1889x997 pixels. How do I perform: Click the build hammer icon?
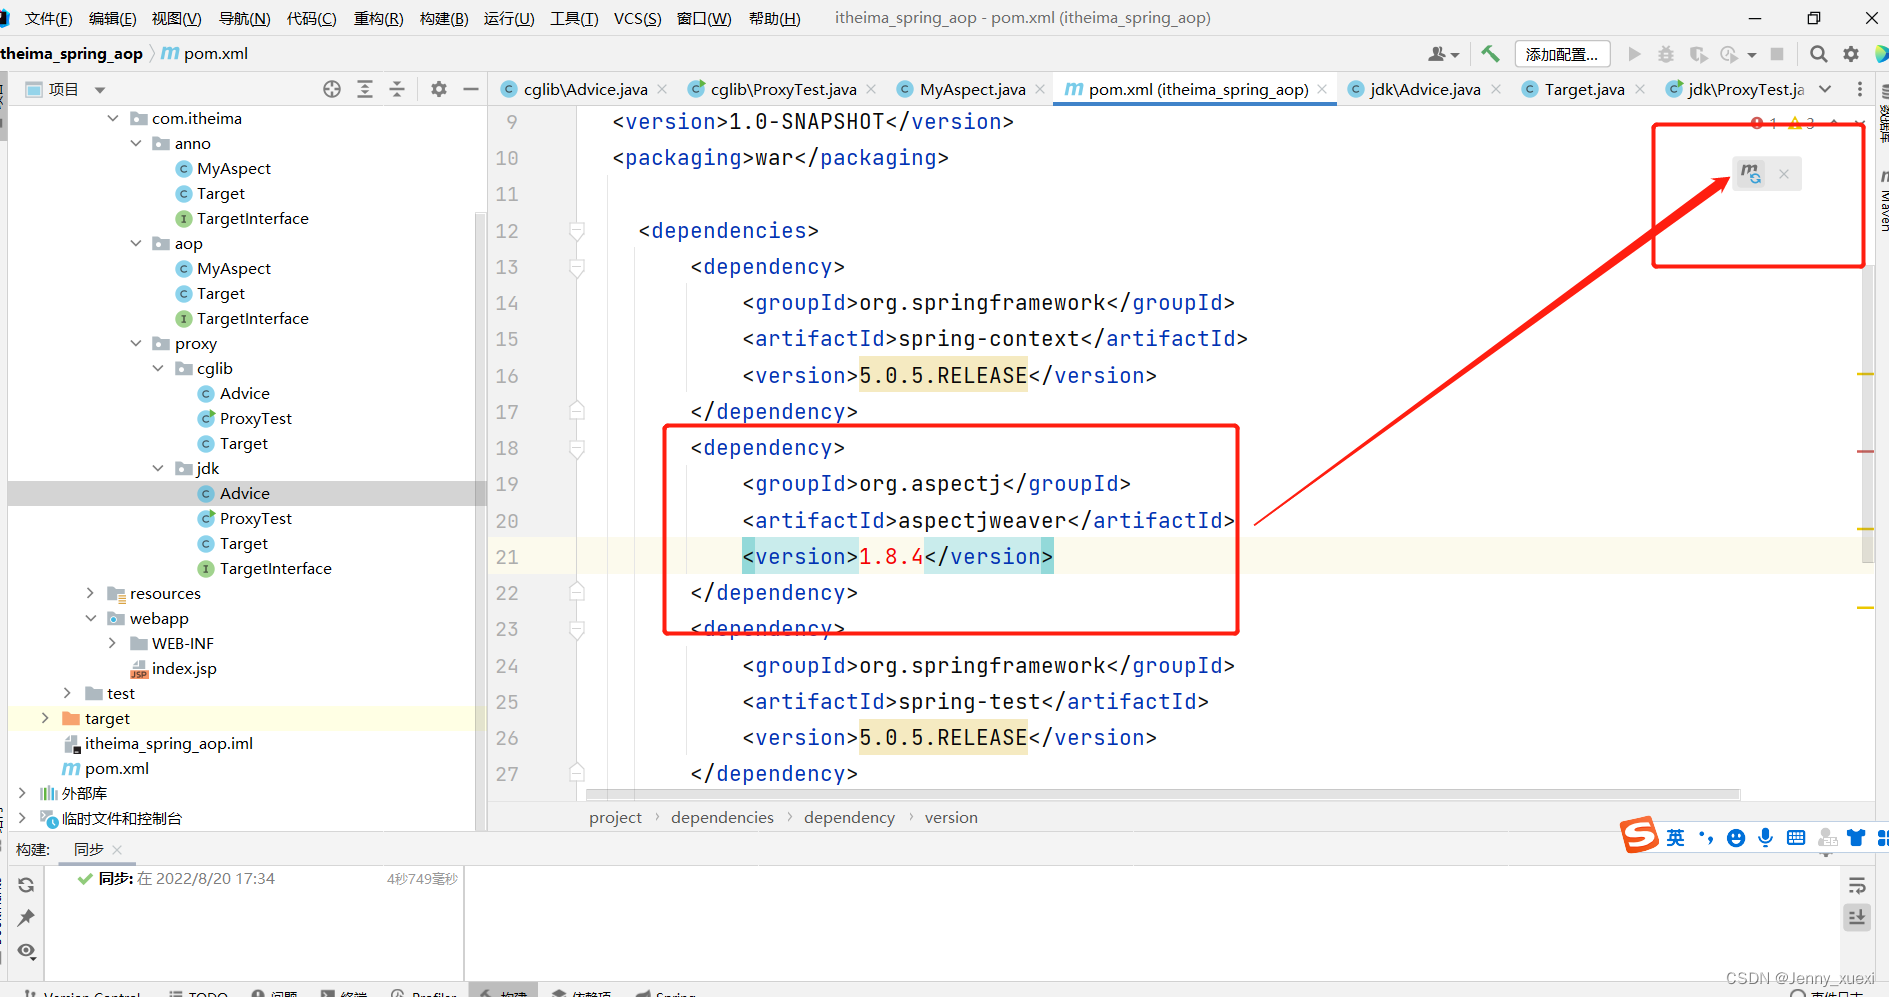[1490, 54]
